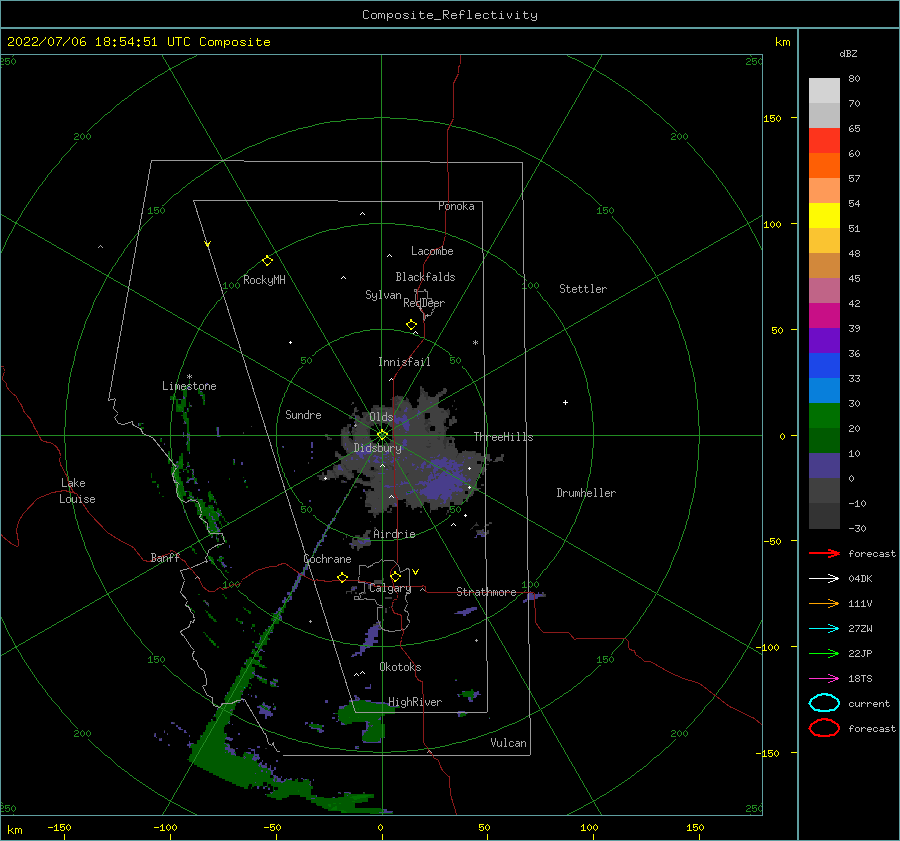Screen dimensions: 900x841
Task: Click the cyan current ellipse icon
Action: (x=824, y=703)
